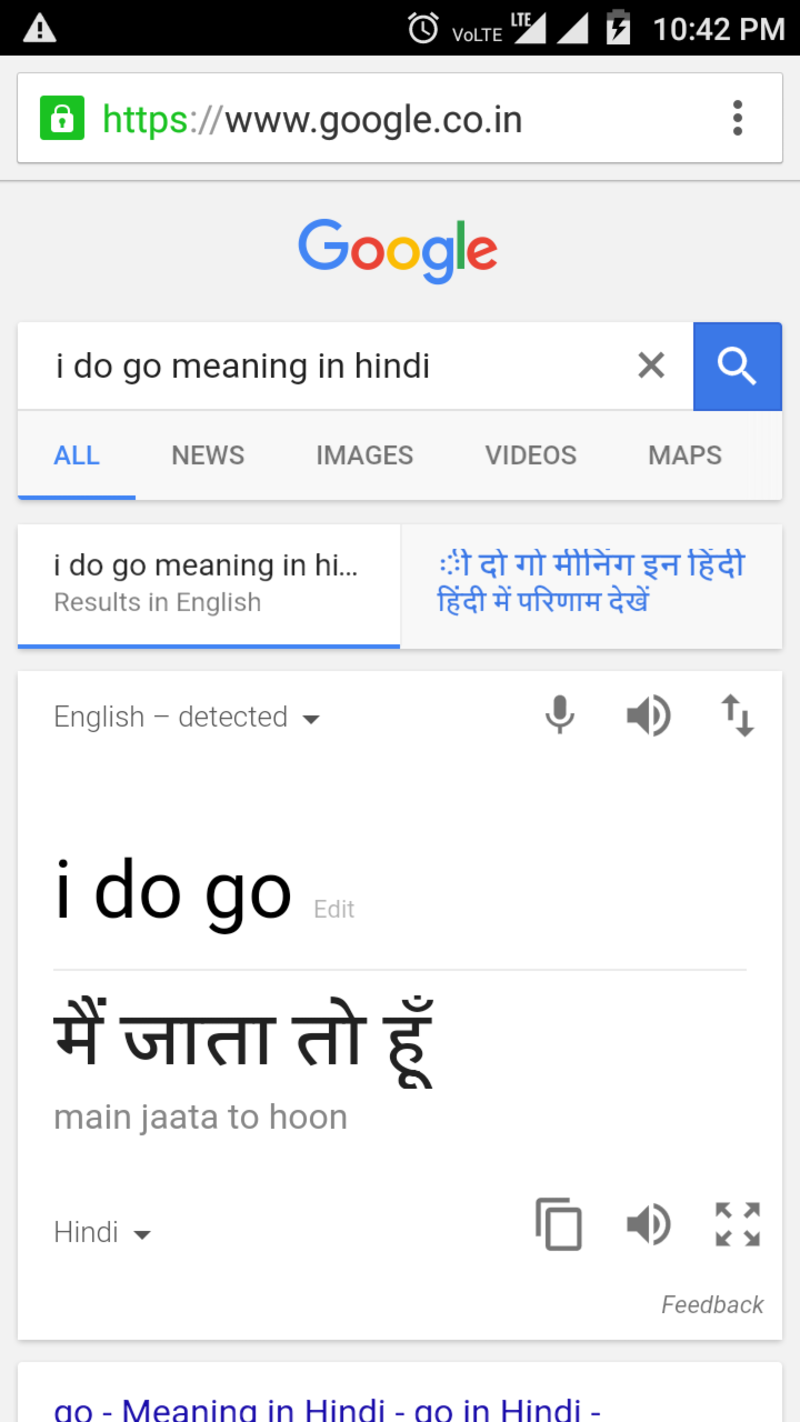The height and width of the screenshot is (1422, 800).
Task: Tap the blue search magnifier button
Action: point(737,367)
